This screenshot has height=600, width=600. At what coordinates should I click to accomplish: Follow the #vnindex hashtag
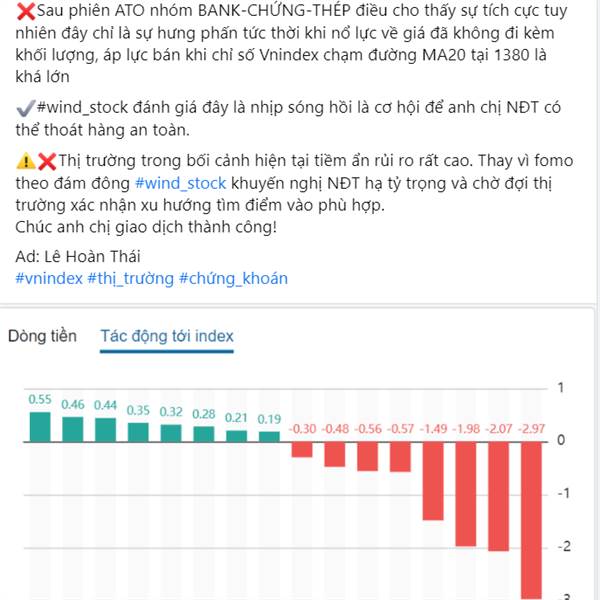pos(49,278)
